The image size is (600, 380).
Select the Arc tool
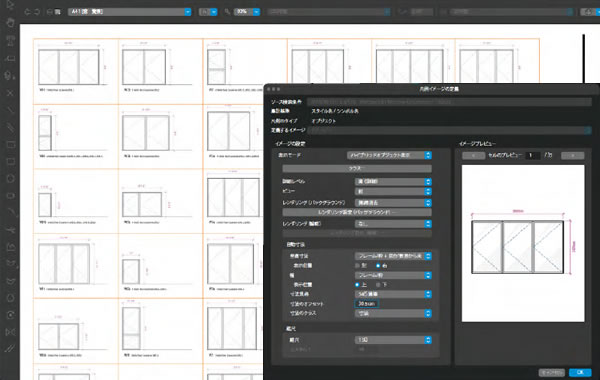[x=11, y=212]
